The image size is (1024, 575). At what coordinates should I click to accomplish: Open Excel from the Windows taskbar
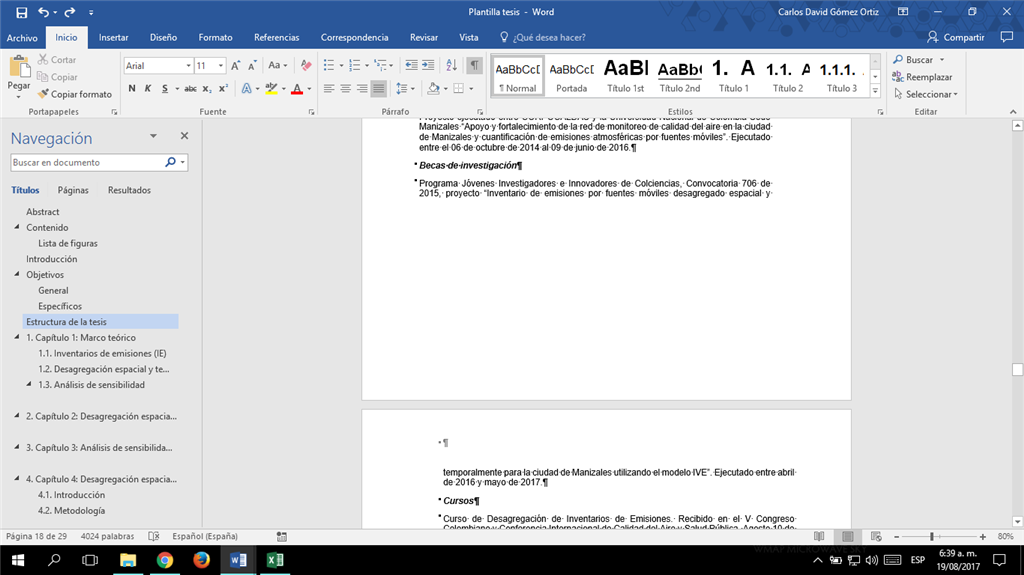[275, 560]
